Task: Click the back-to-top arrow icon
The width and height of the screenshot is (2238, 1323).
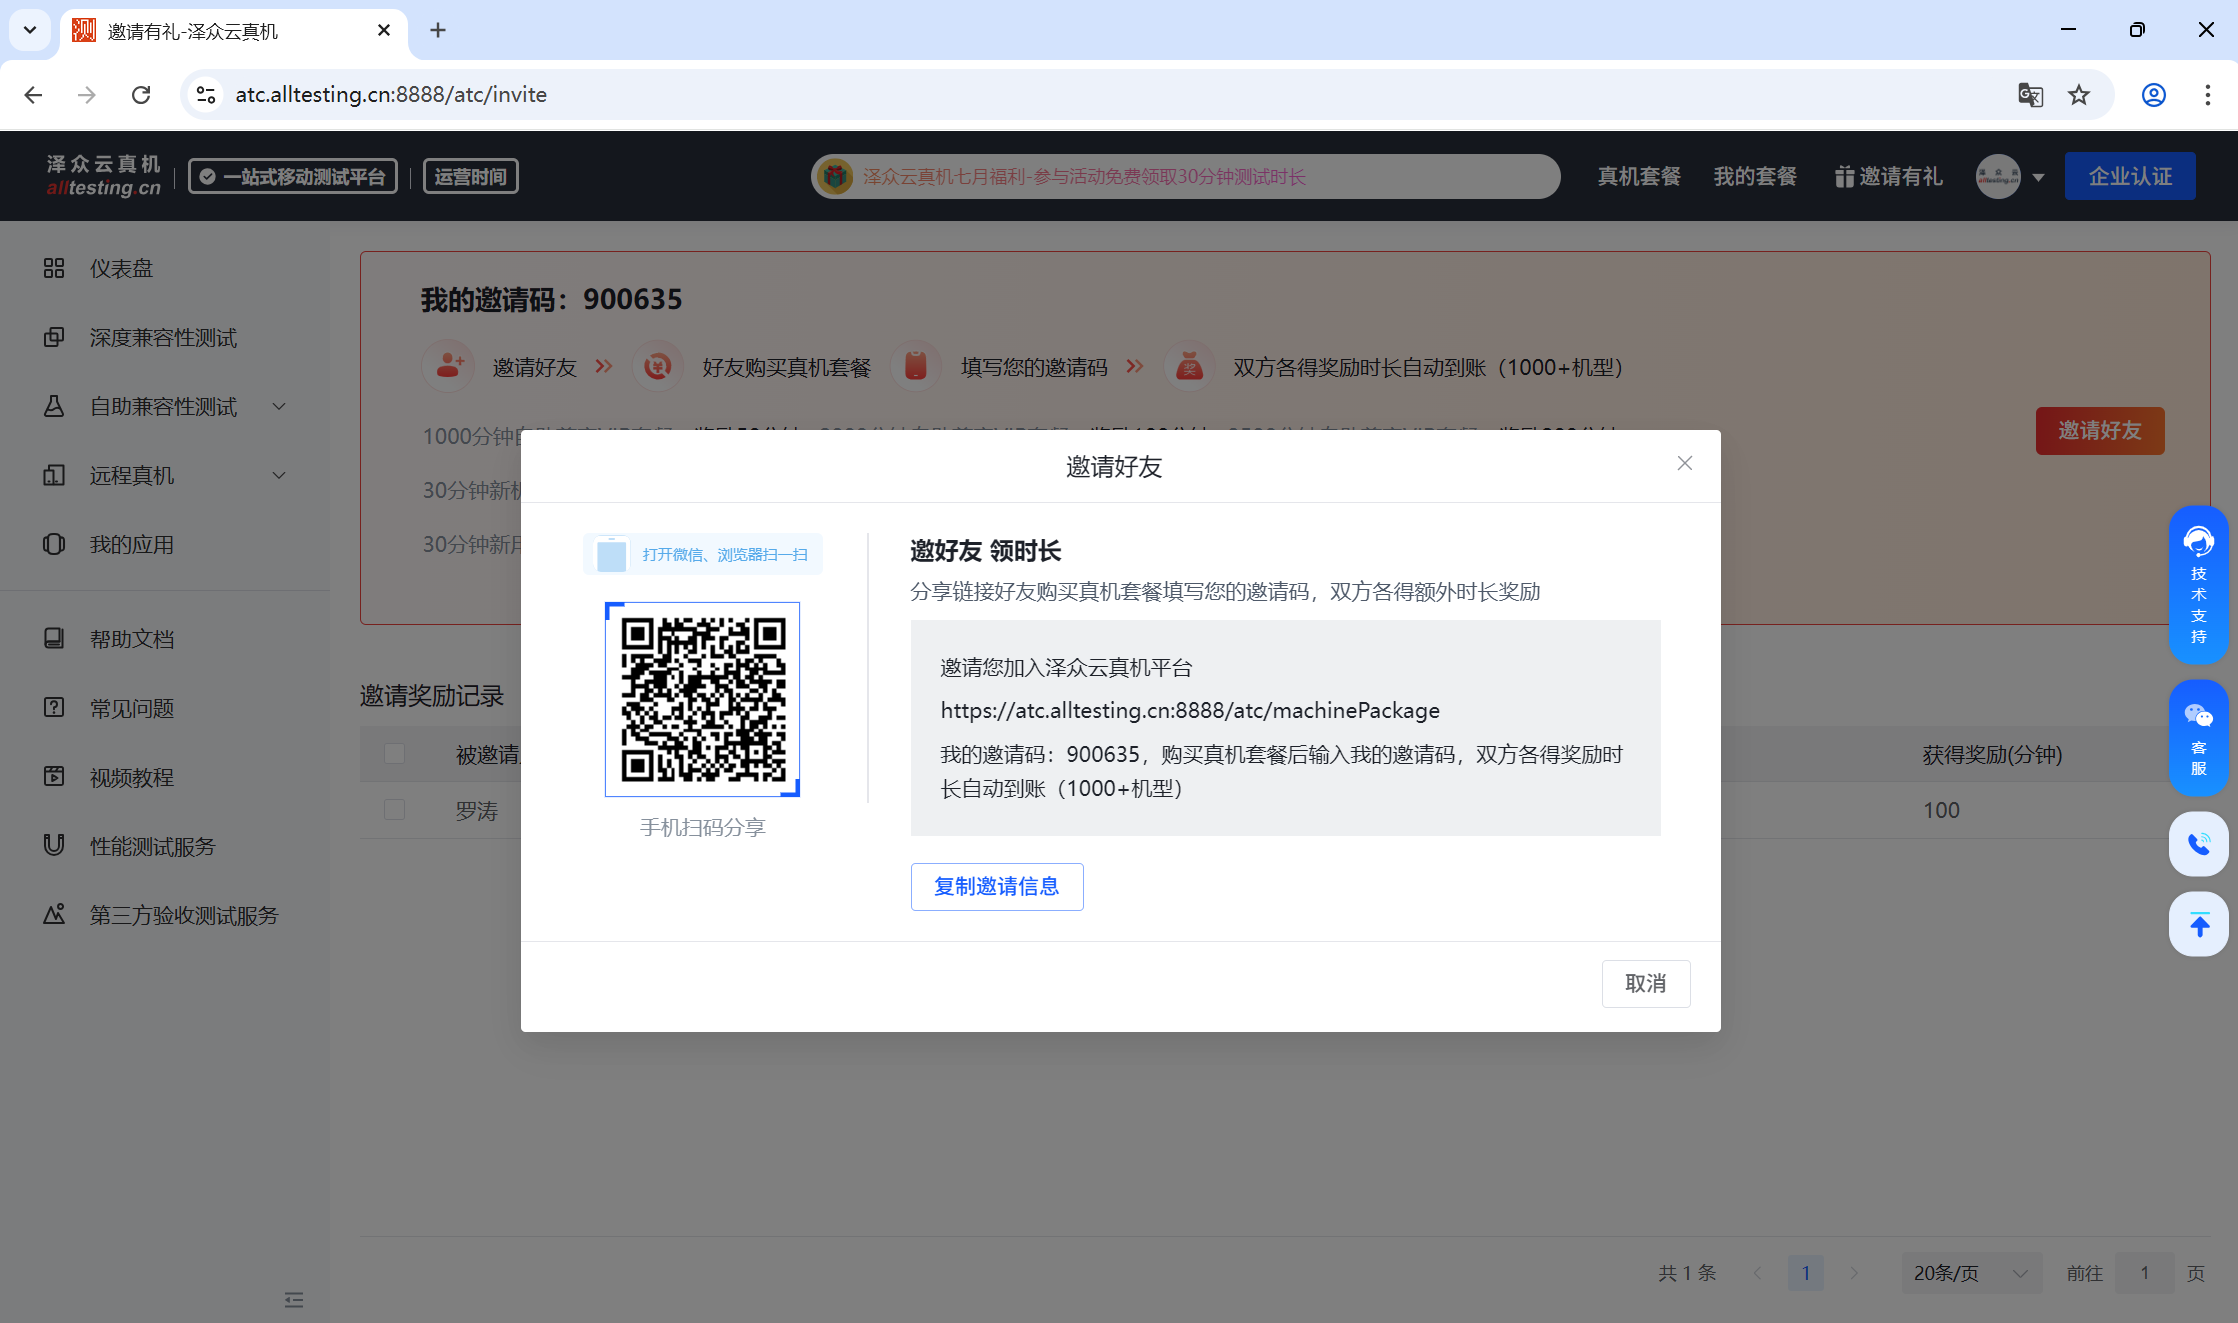Action: pyautogui.click(x=2199, y=925)
